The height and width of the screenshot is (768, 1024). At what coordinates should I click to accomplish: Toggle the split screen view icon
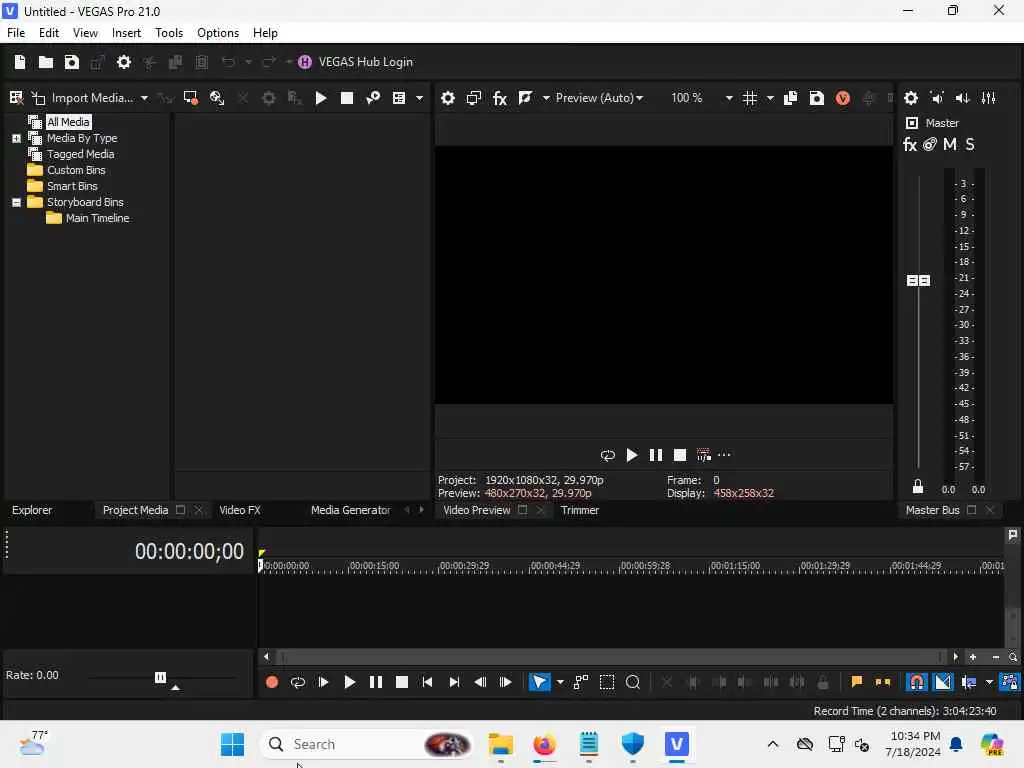525,98
